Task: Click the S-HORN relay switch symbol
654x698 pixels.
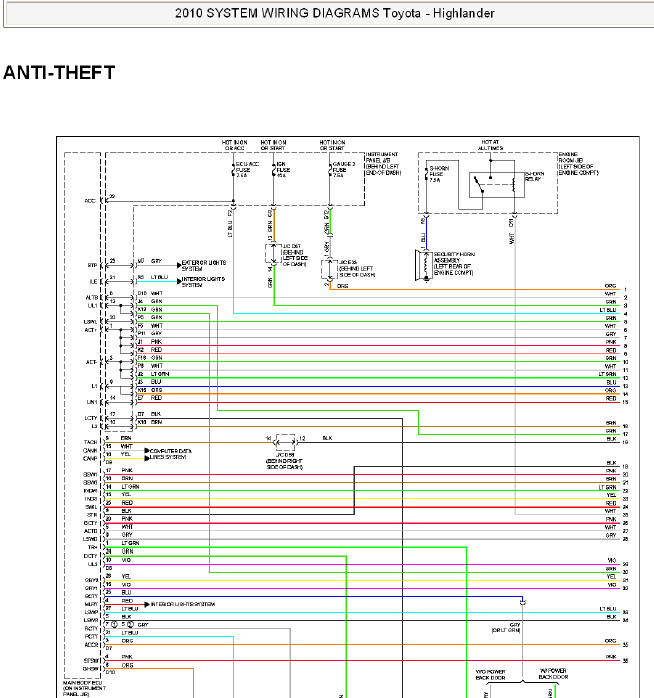Action: 479,185
